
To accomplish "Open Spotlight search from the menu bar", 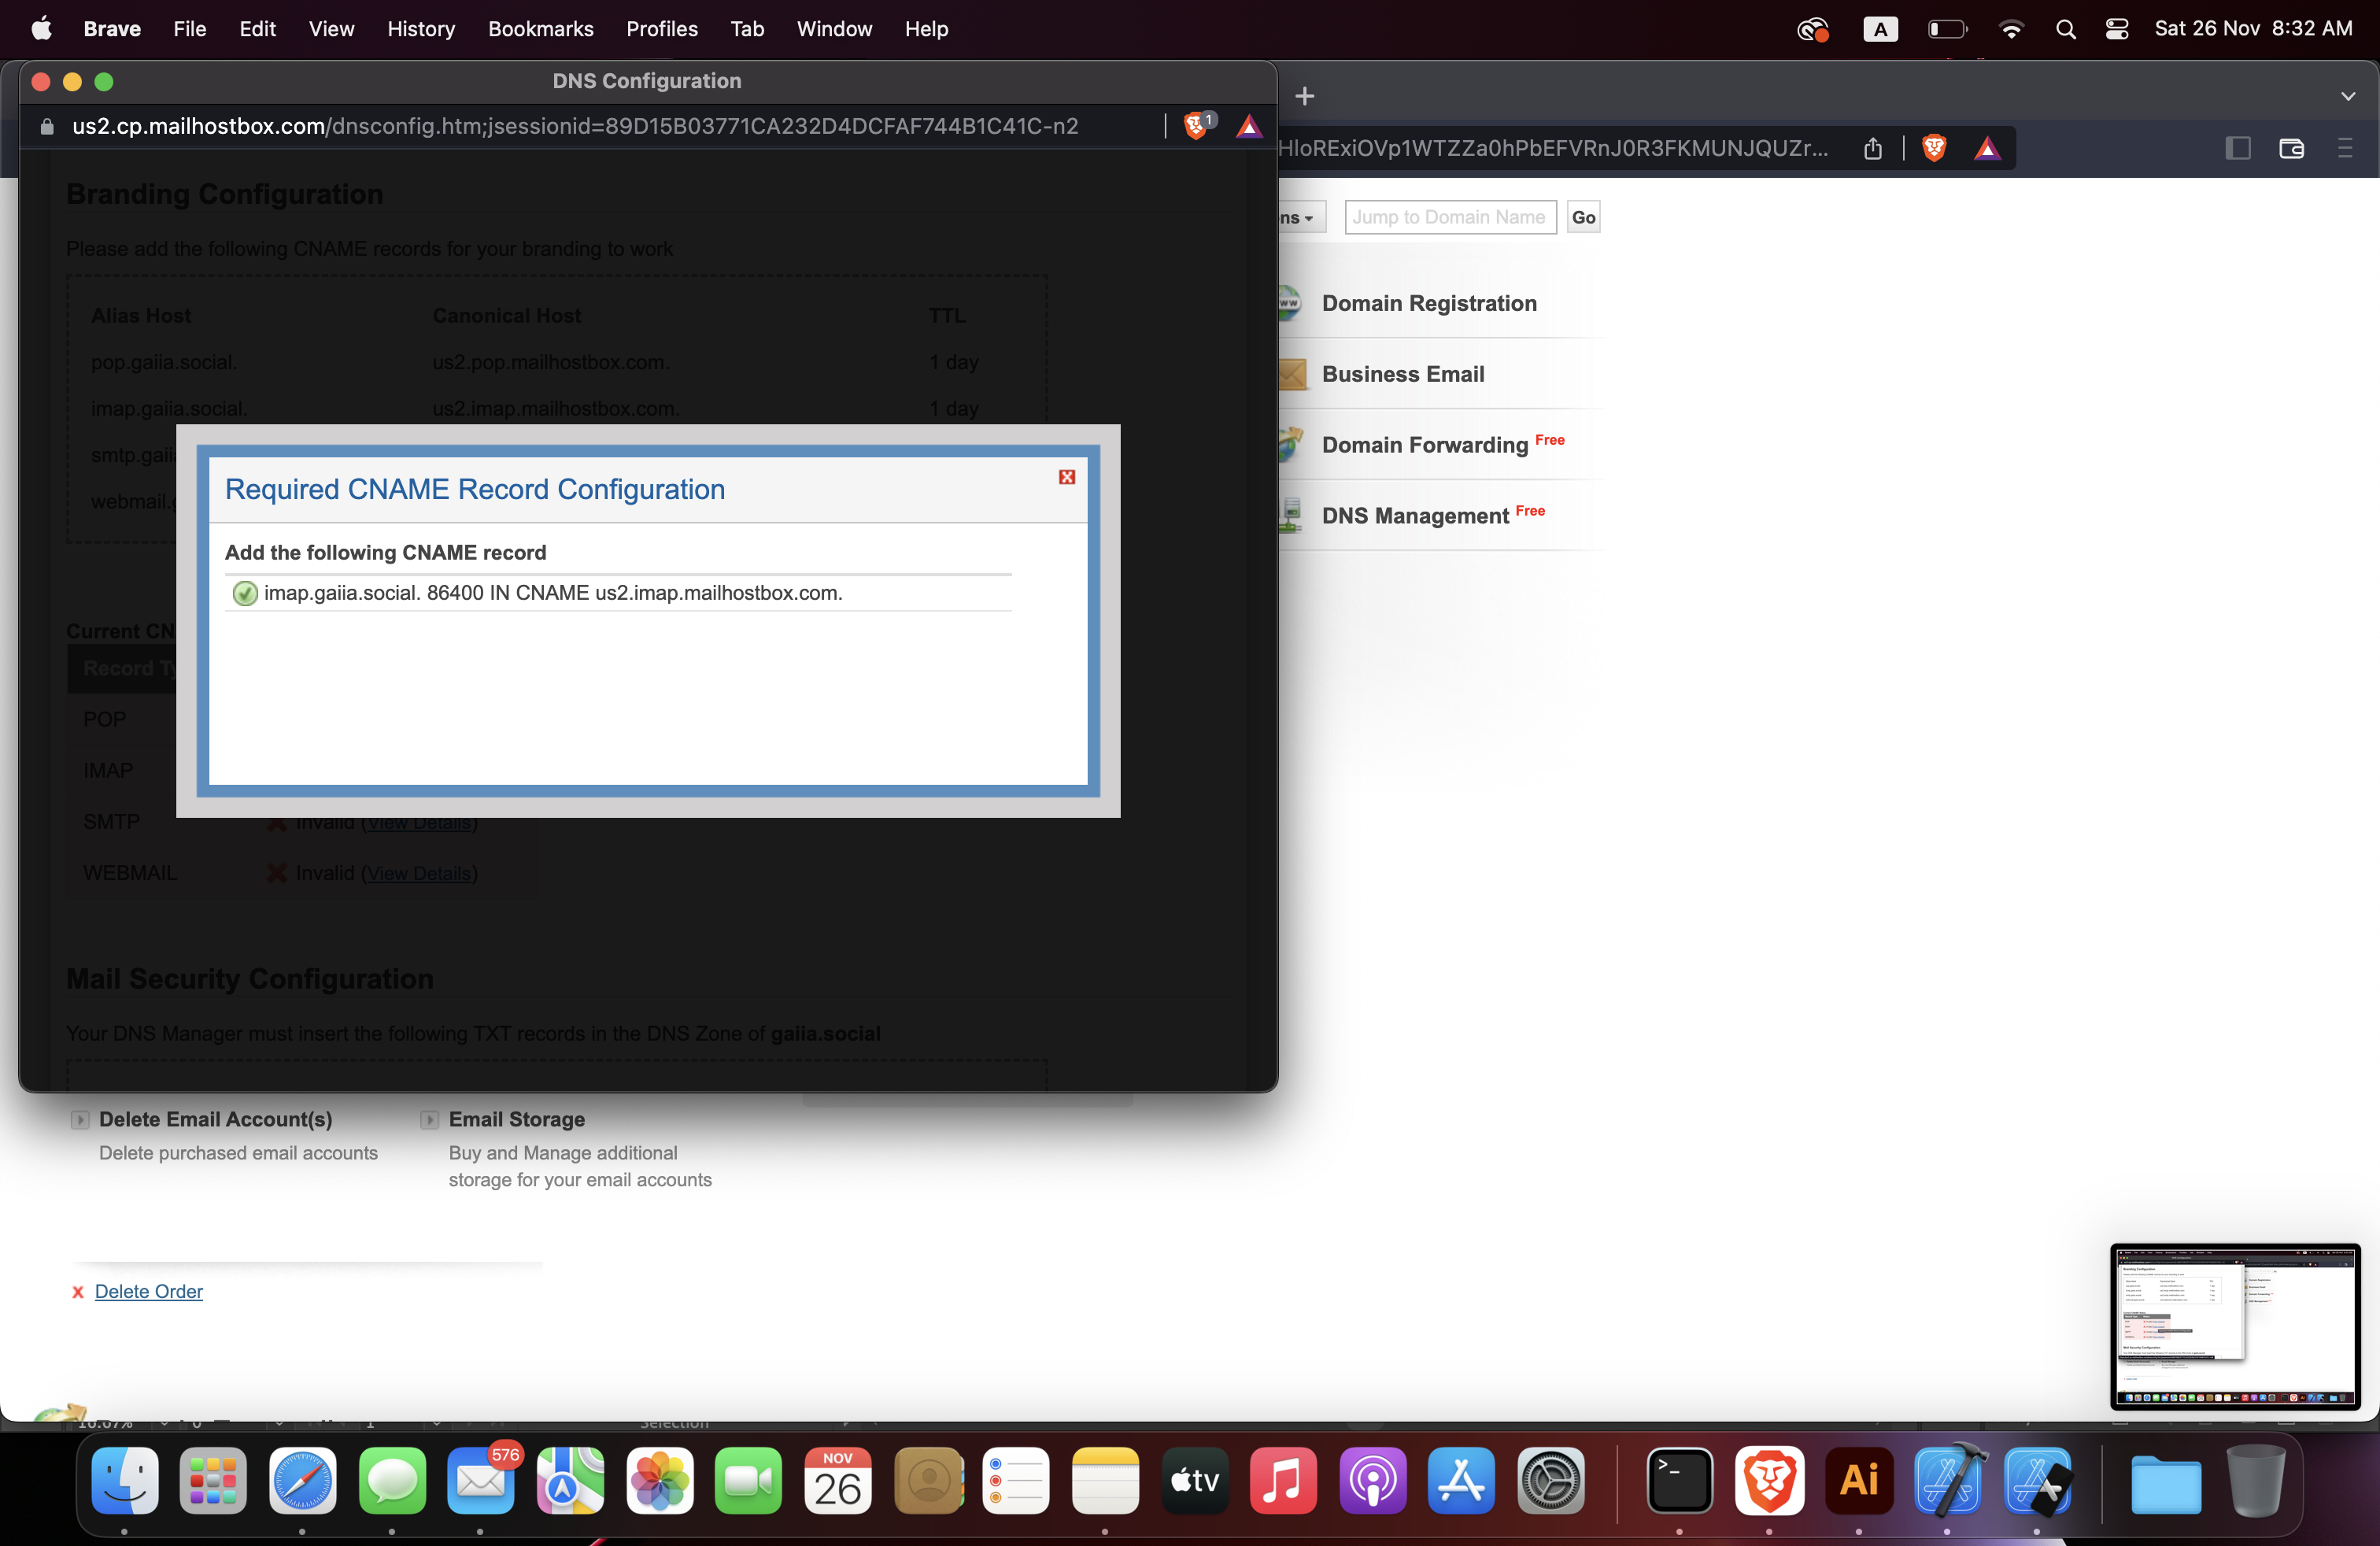I will click(x=2065, y=29).
